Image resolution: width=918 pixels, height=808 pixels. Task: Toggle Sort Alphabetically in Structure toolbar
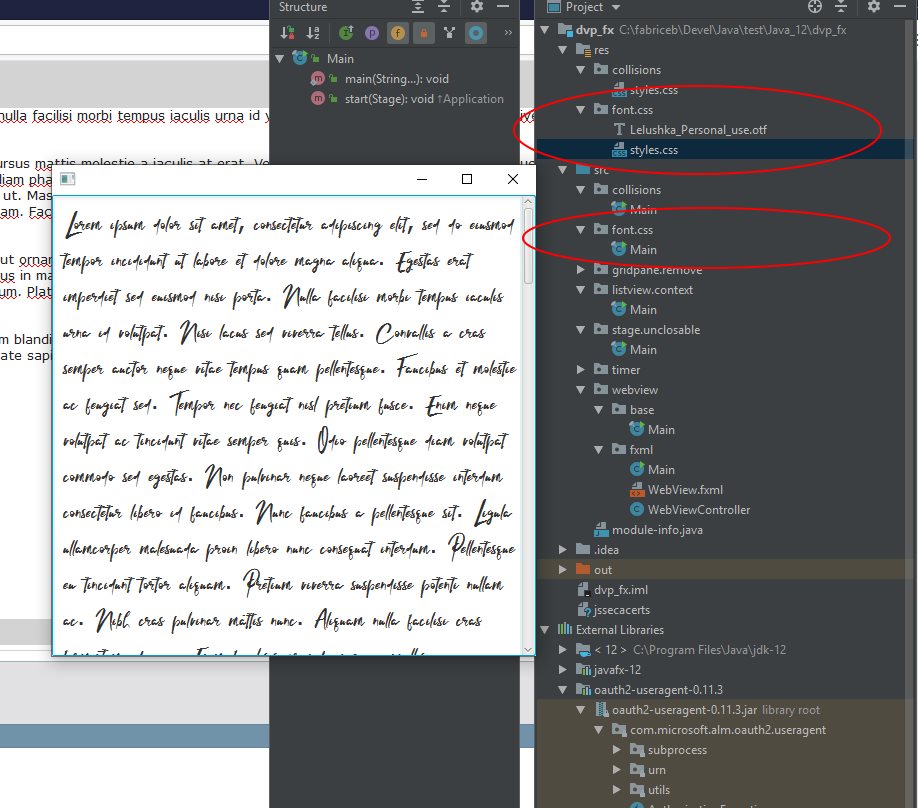click(x=313, y=33)
